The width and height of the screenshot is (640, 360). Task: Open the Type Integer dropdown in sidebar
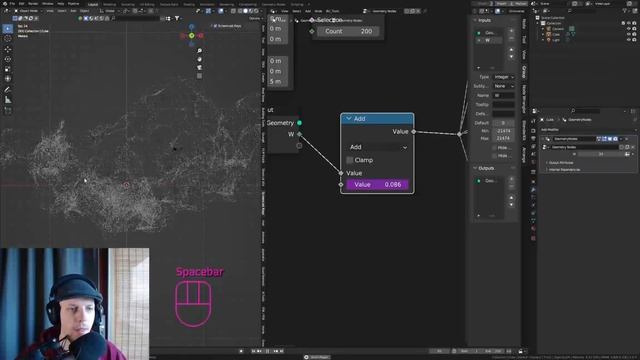click(x=504, y=77)
